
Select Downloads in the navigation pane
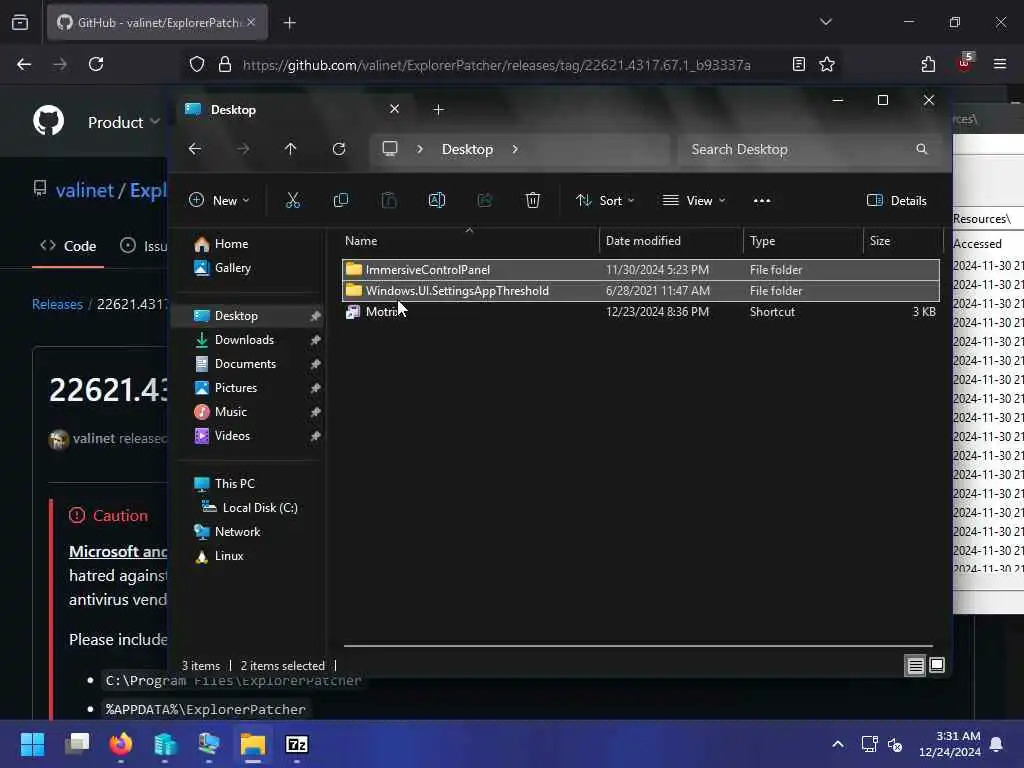point(244,340)
